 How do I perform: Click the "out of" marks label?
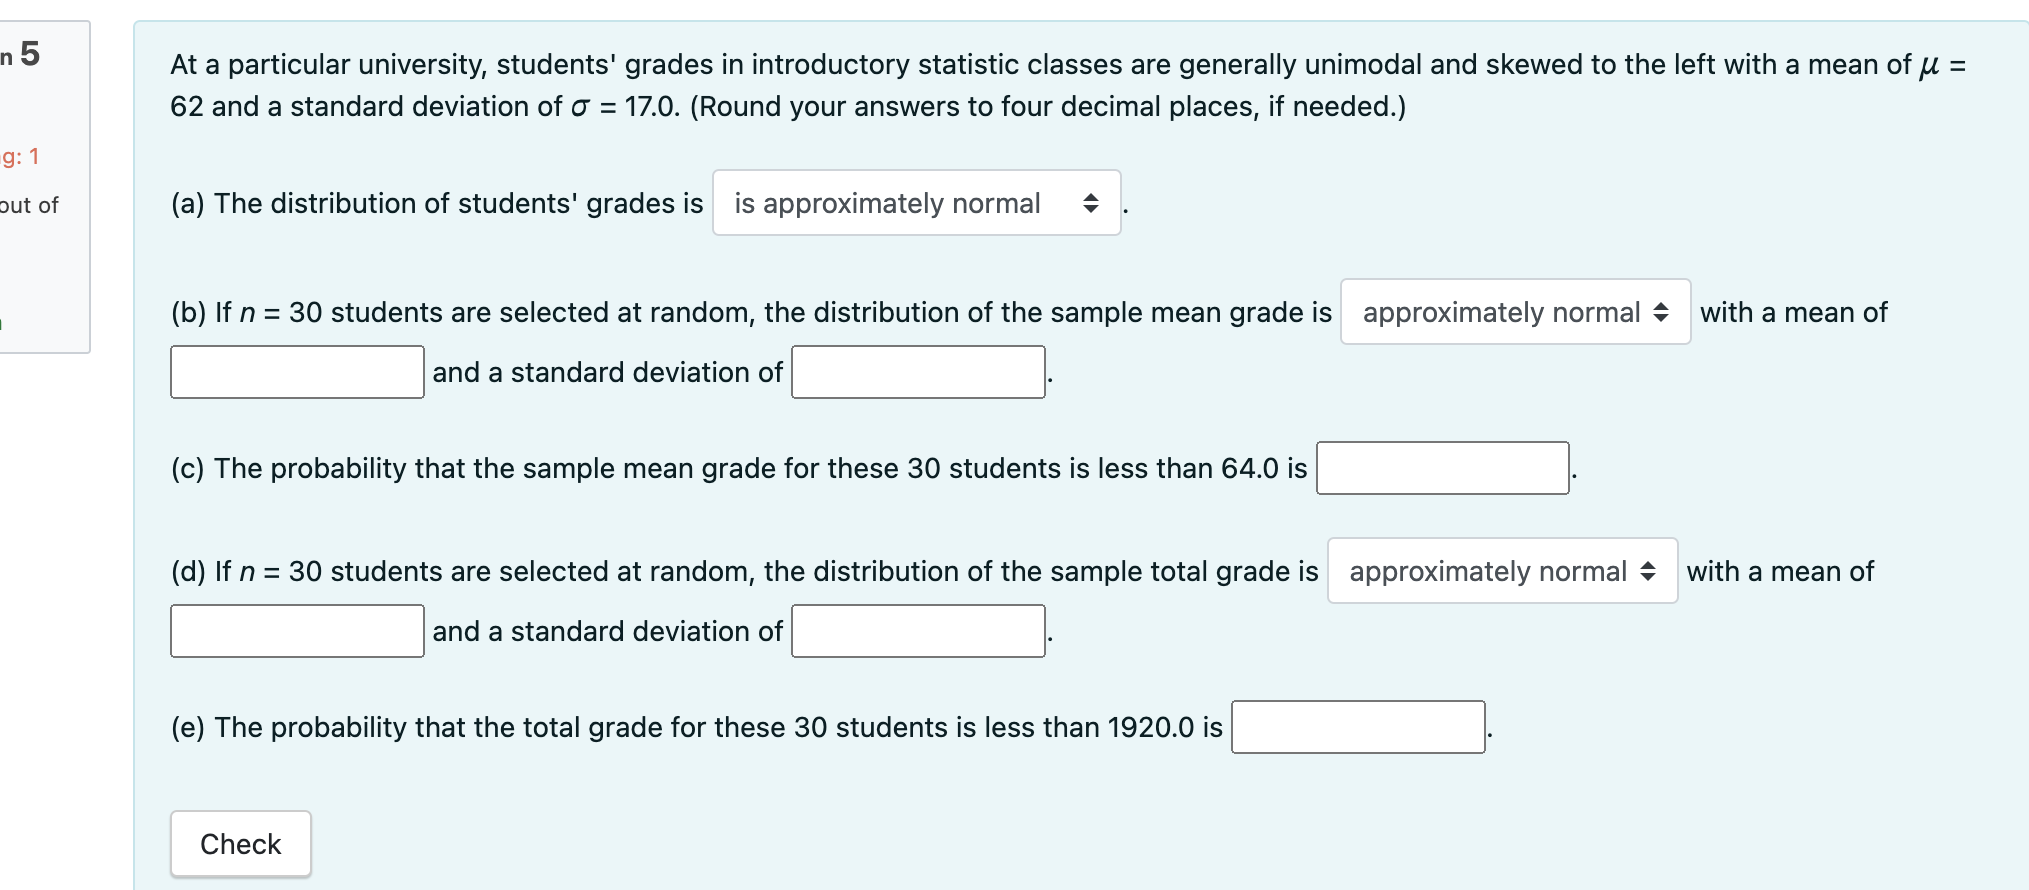29,205
